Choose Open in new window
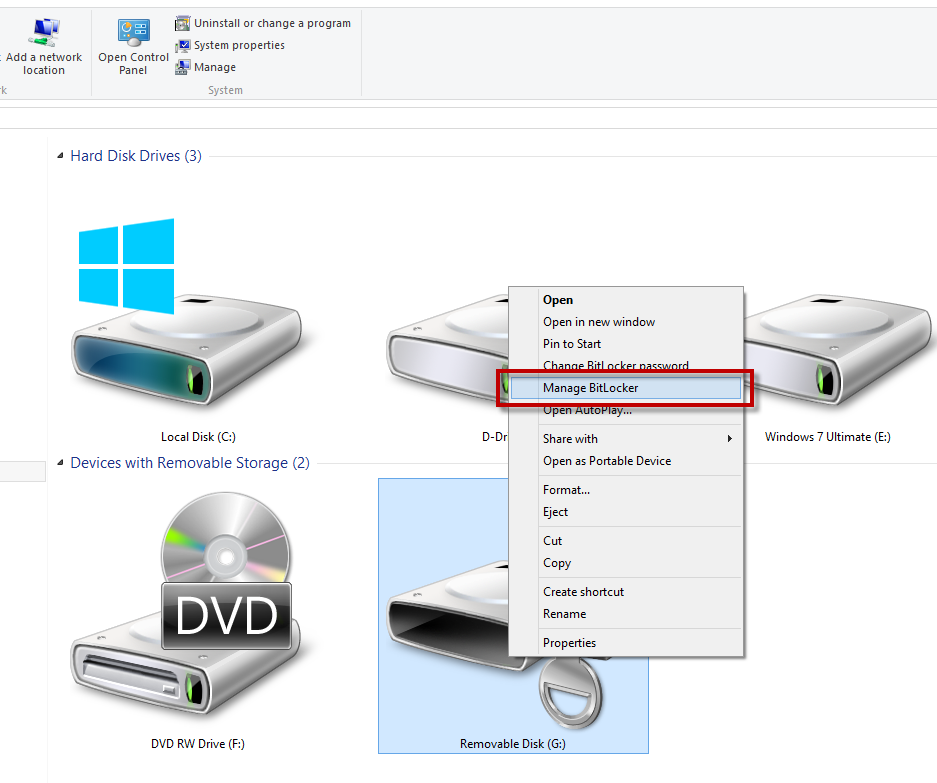 [626, 322]
